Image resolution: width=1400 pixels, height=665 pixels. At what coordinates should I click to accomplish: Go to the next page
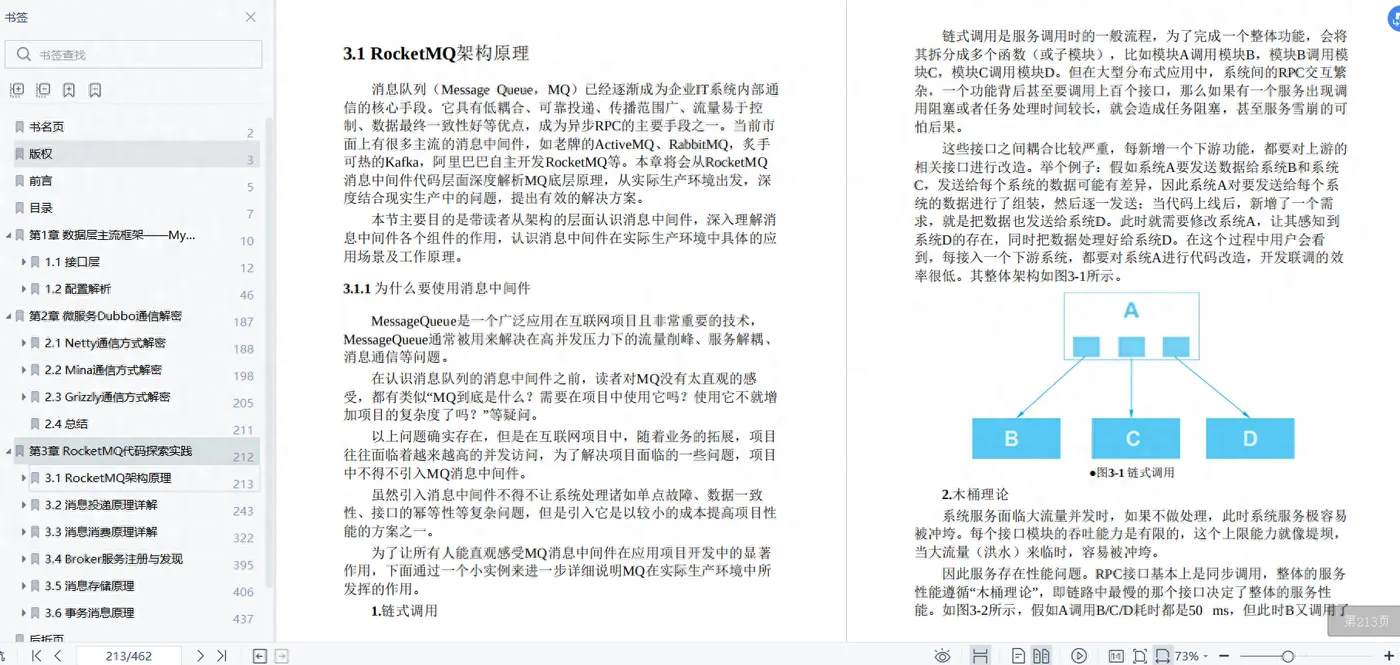pyautogui.click(x=200, y=656)
